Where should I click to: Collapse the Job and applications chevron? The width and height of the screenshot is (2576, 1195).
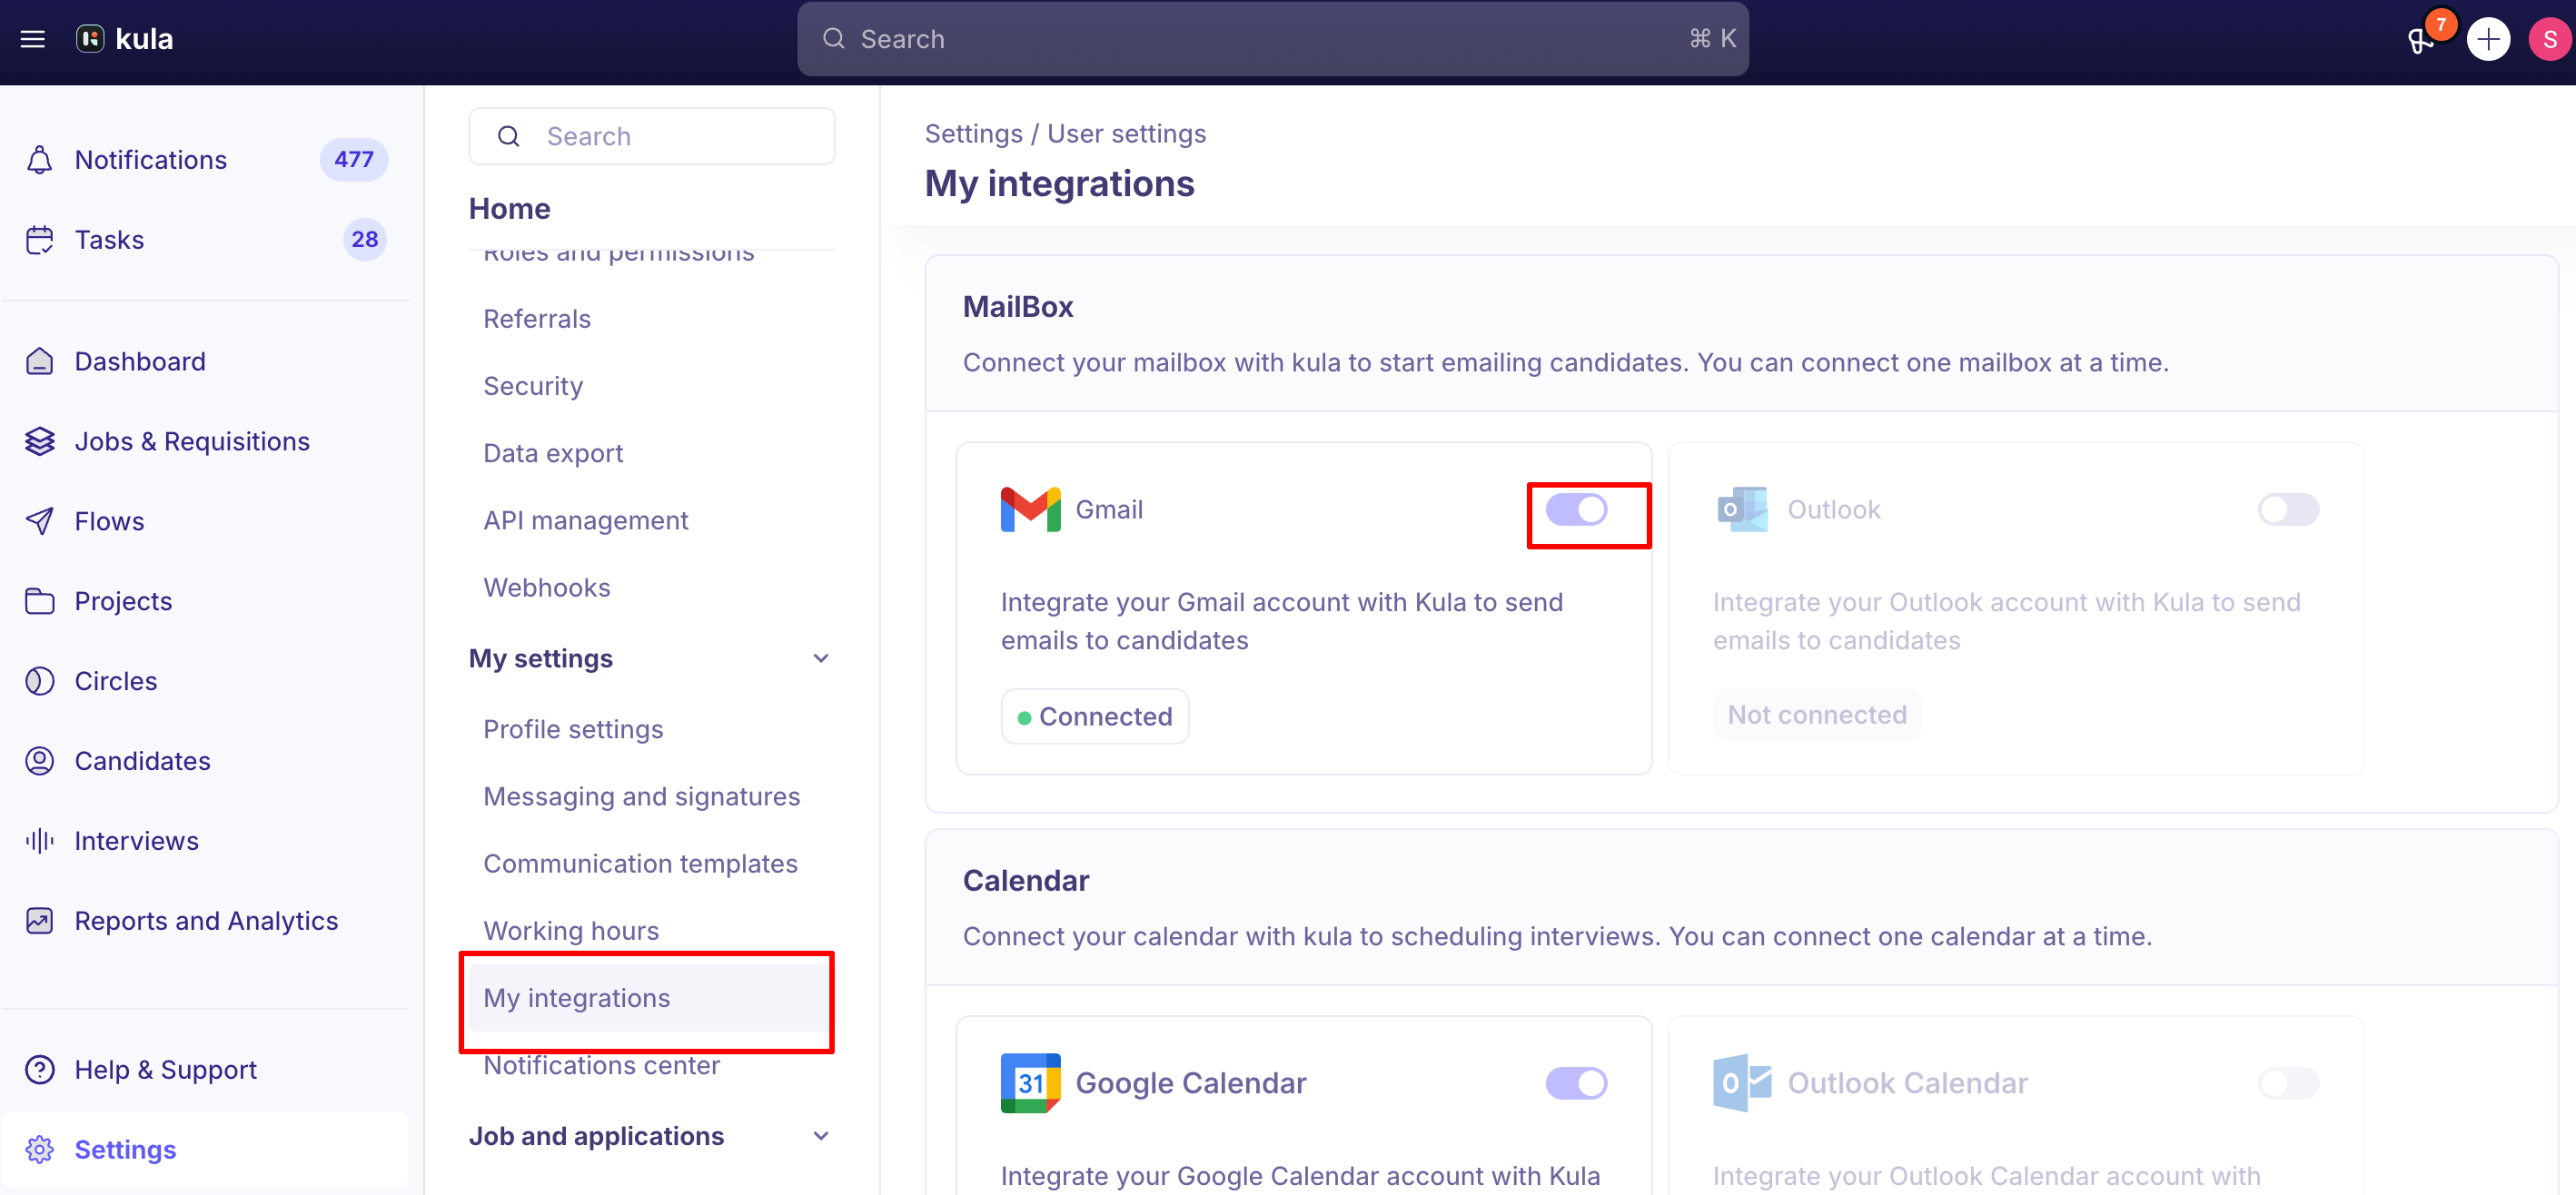[x=821, y=1136]
